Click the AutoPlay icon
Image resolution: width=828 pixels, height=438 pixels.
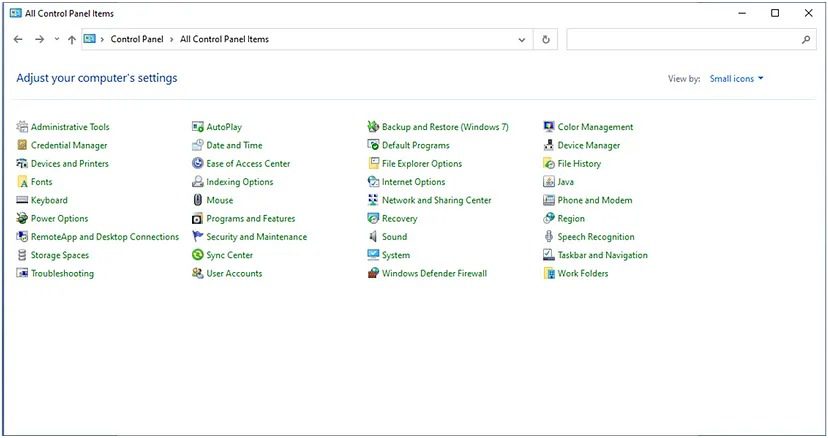(x=197, y=127)
